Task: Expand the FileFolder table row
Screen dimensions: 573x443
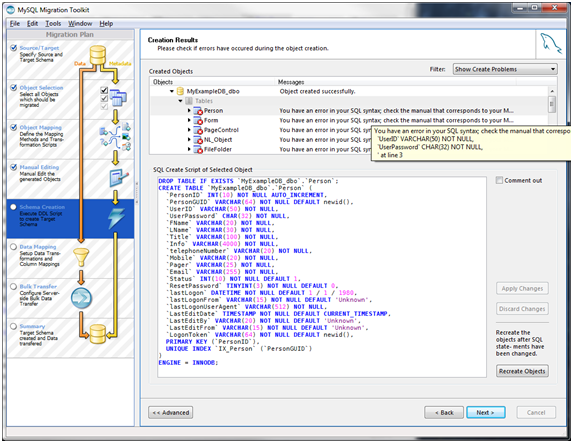Action: point(189,149)
